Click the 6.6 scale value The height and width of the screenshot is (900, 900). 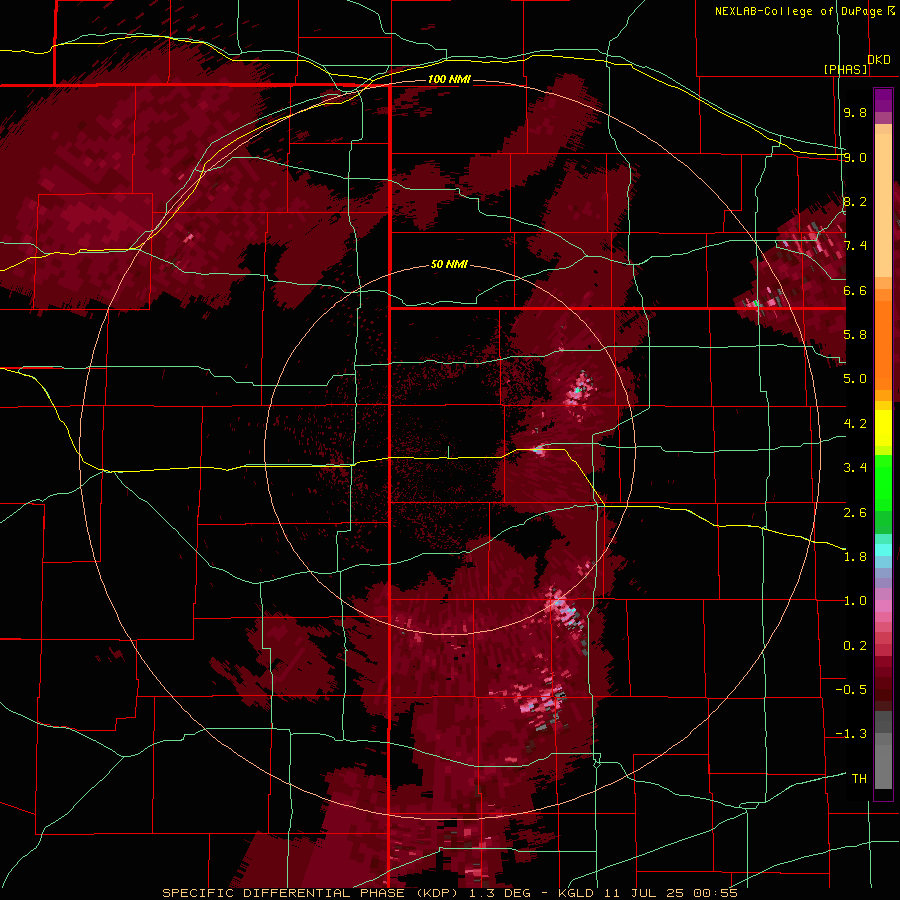[x=855, y=290]
